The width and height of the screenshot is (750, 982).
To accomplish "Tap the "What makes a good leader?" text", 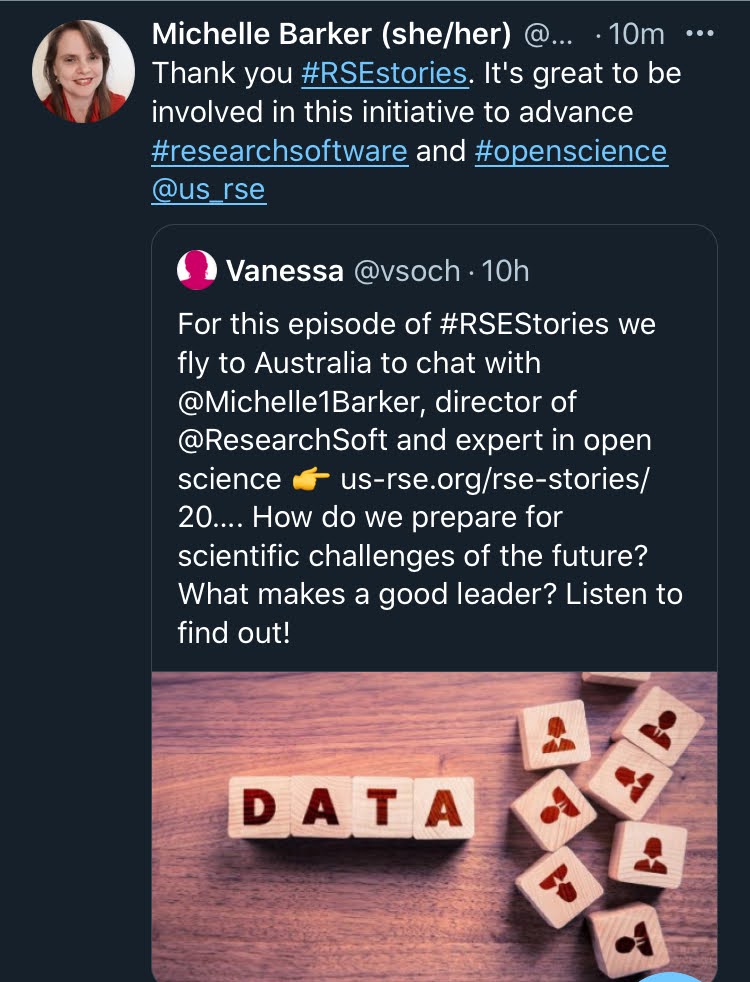I will point(367,594).
